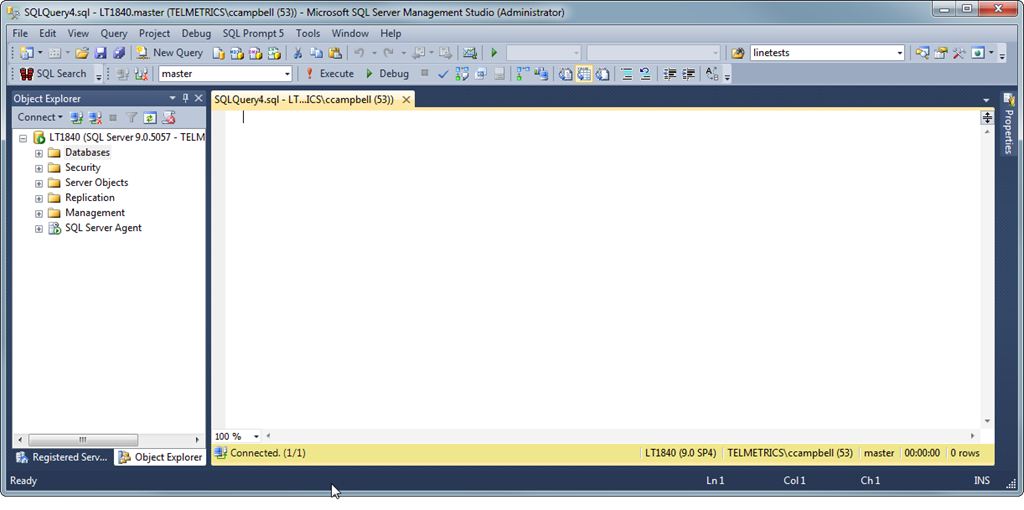The height and width of the screenshot is (510, 1024).
Task: Click the Save icon in the toolbar
Action: pos(101,53)
